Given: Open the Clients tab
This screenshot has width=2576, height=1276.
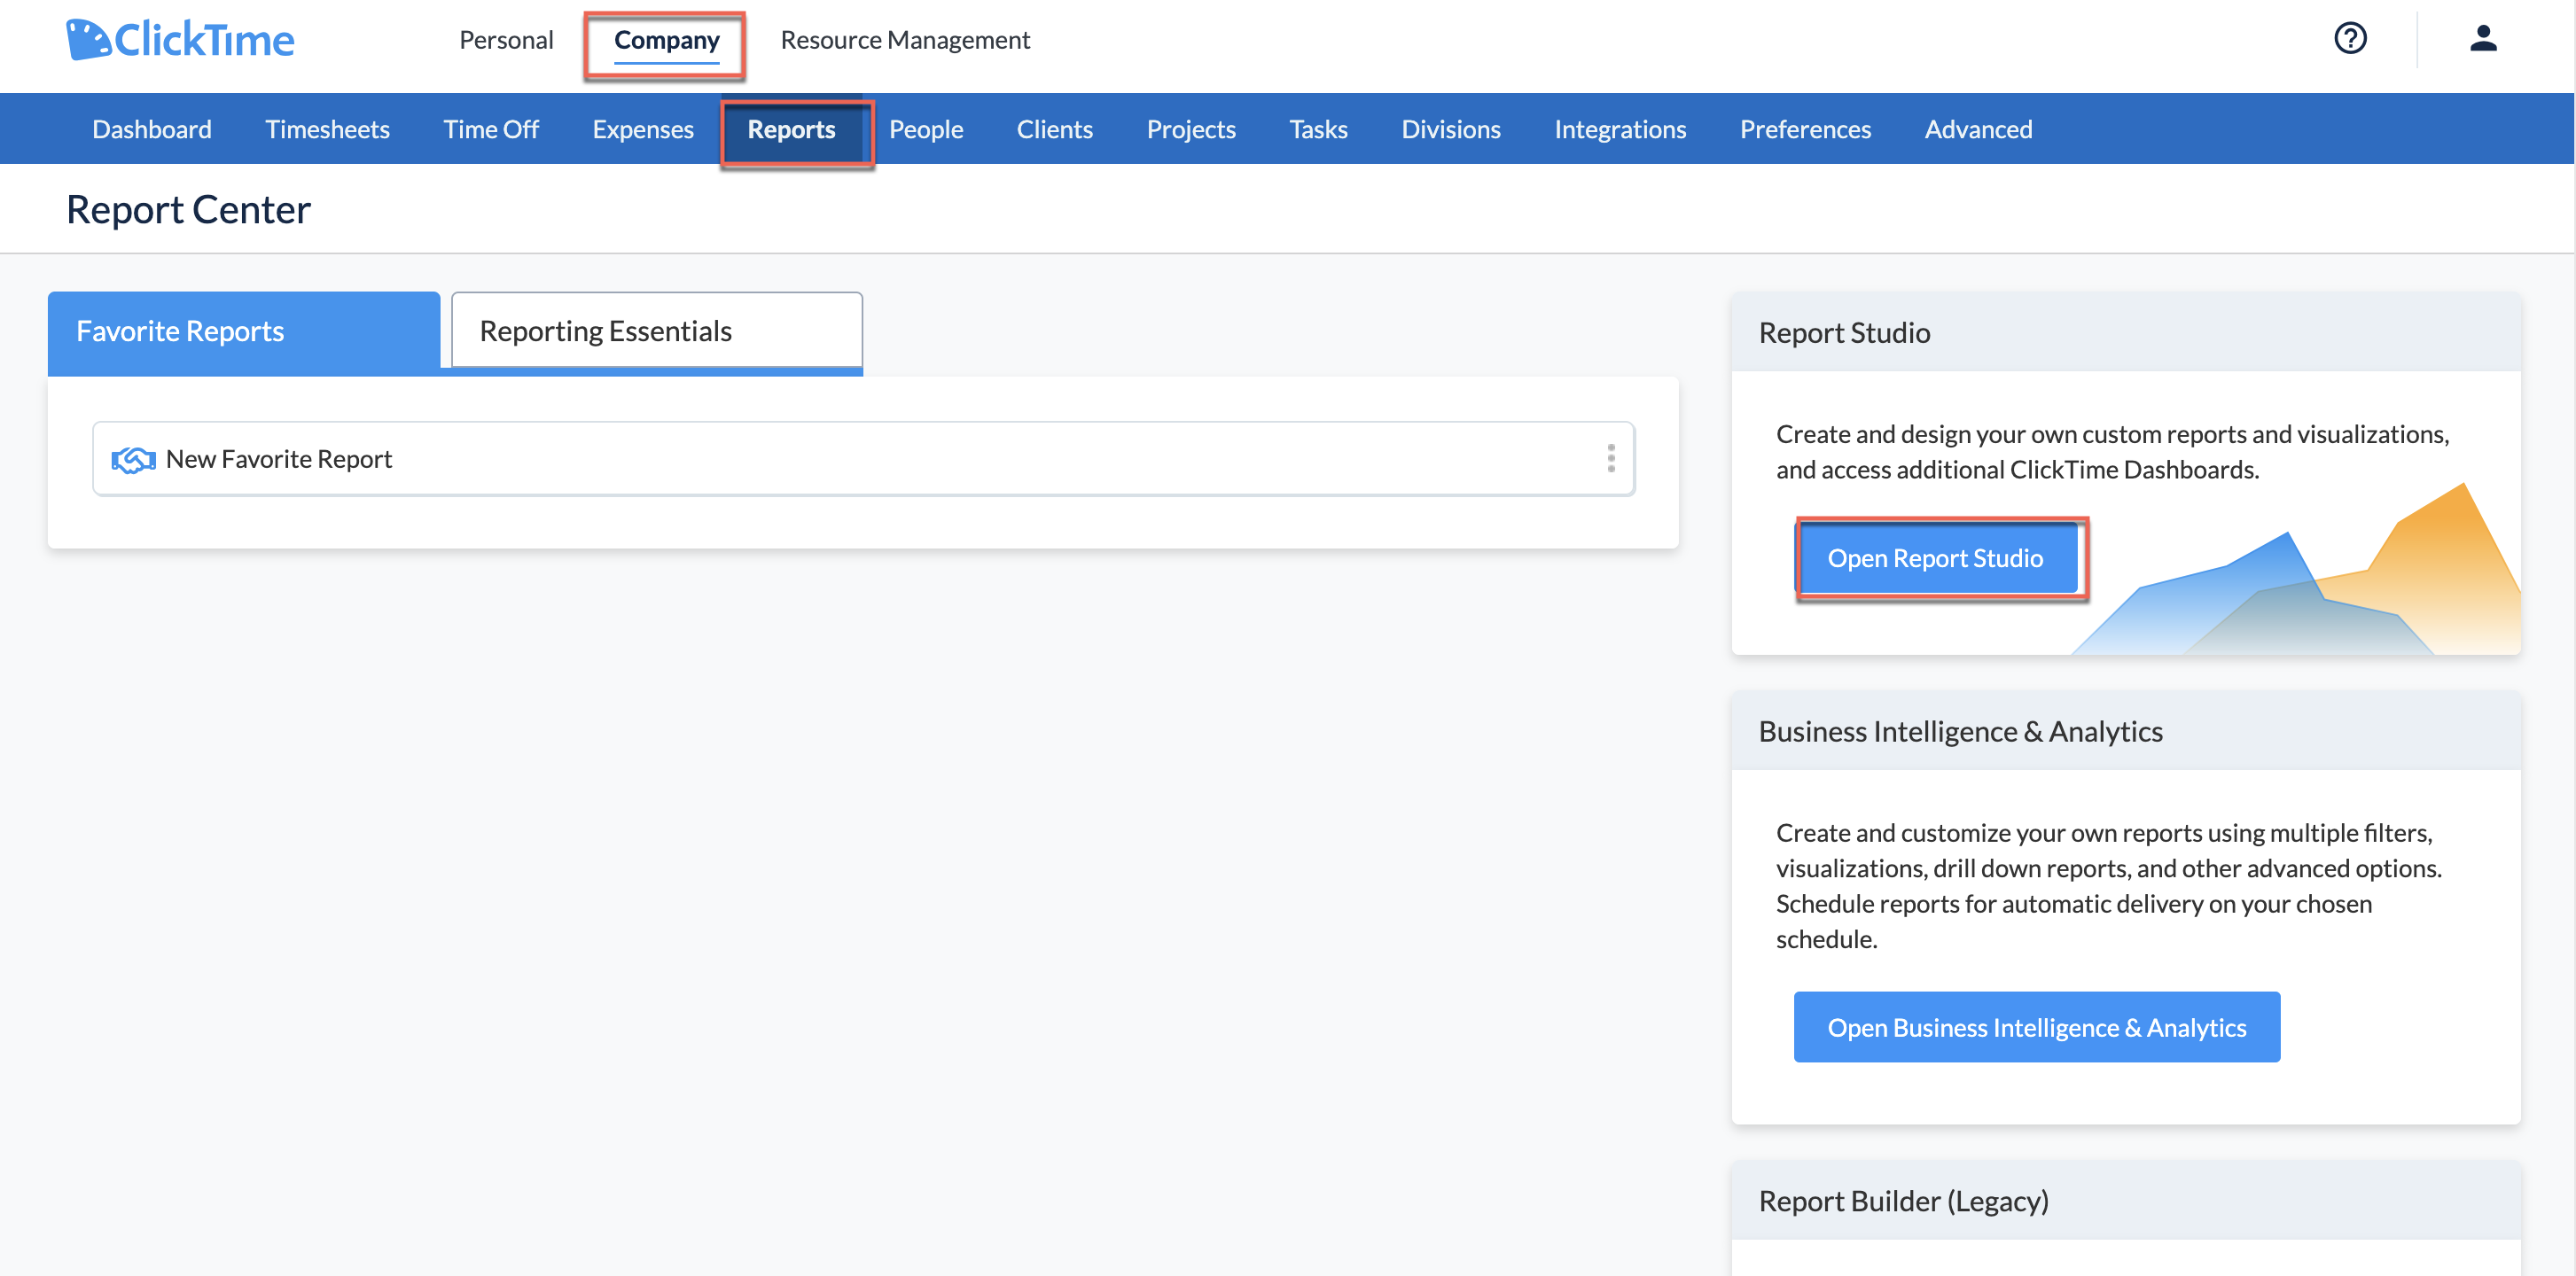Looking at the screenshot, I should coord(1054,129).
